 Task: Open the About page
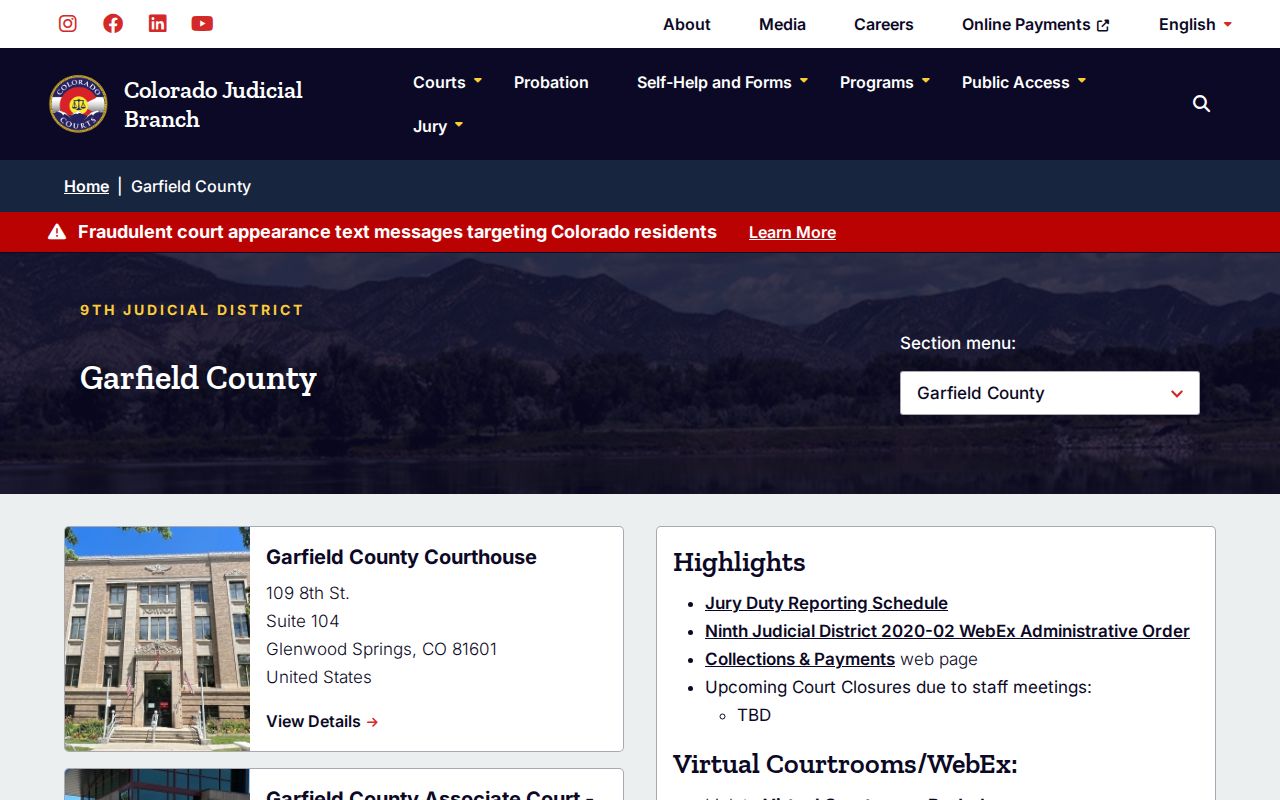tap(687, 25)
